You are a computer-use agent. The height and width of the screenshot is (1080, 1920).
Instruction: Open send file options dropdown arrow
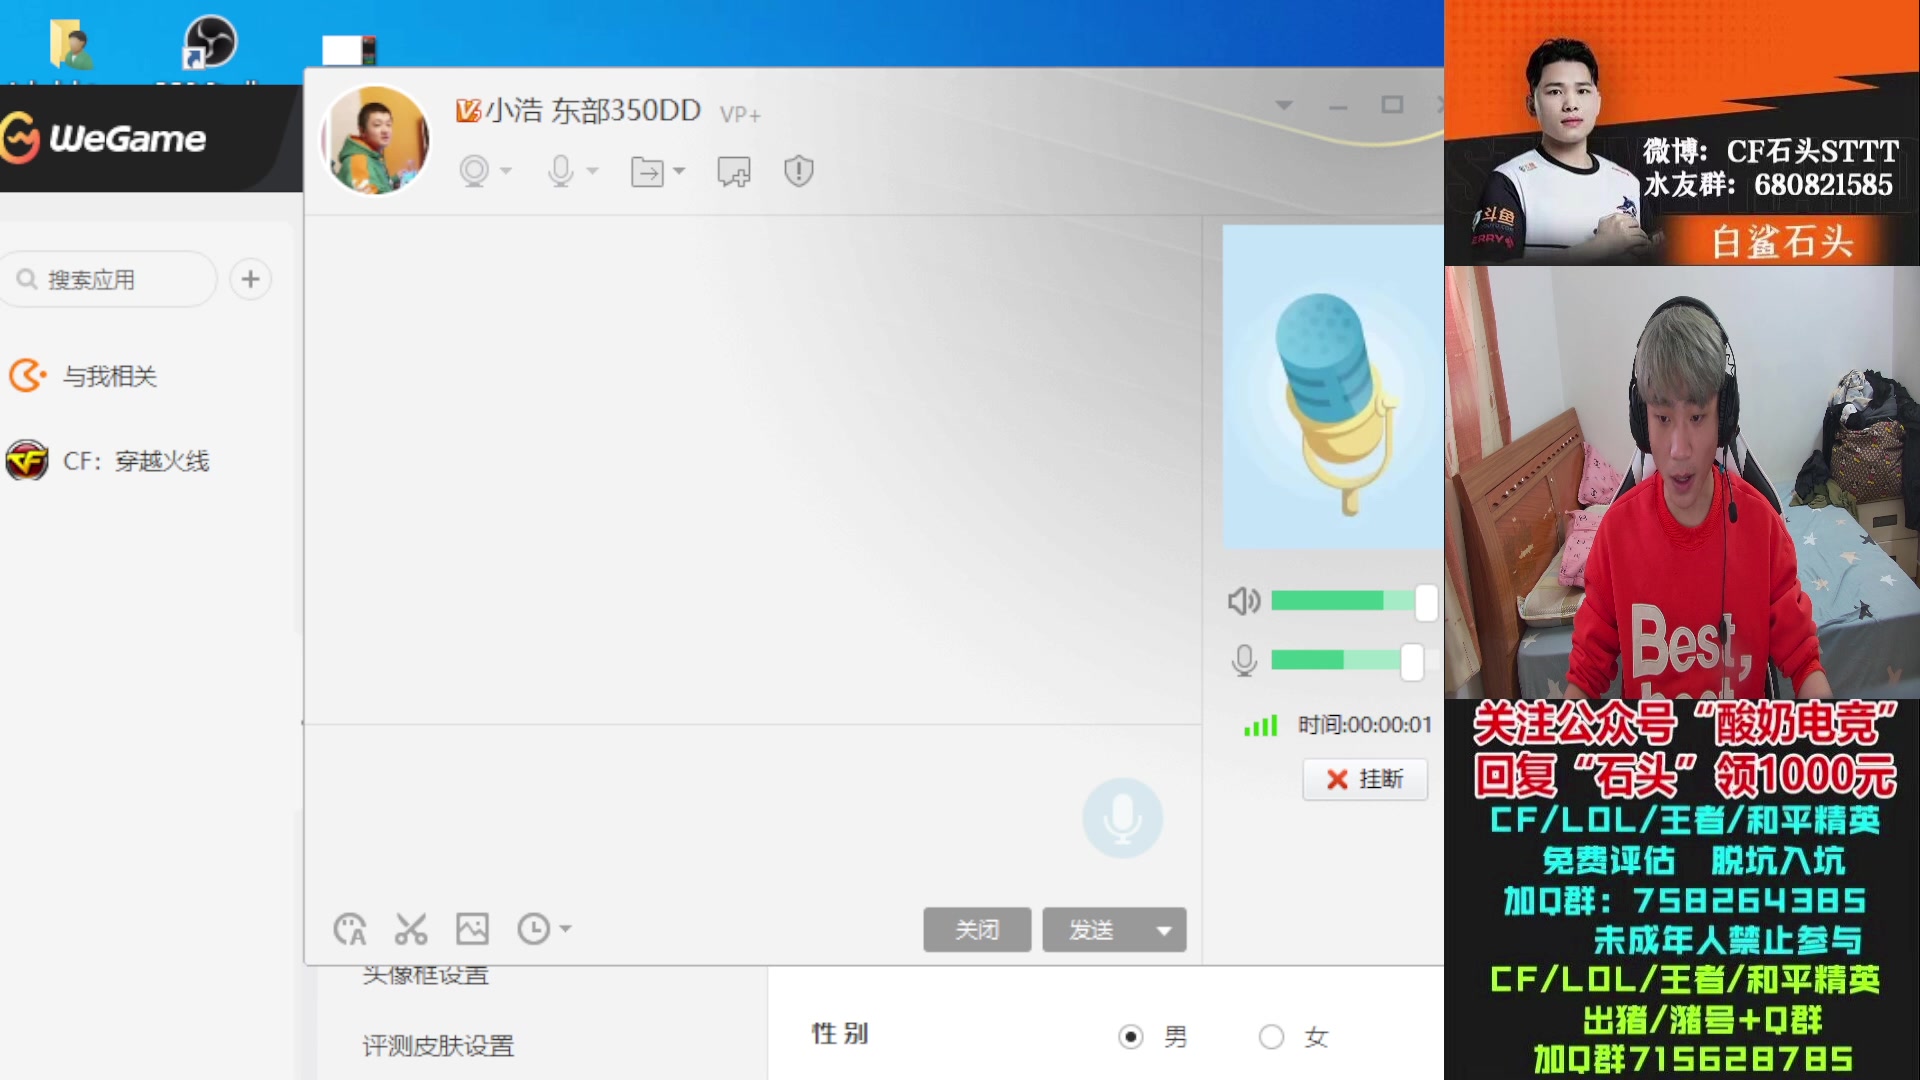(680, 171)
